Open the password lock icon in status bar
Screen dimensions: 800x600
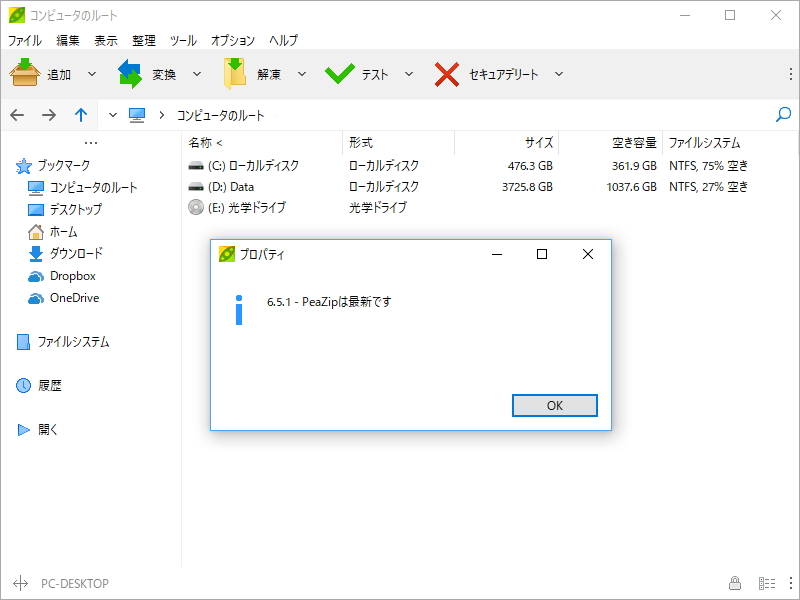(734, 583)
